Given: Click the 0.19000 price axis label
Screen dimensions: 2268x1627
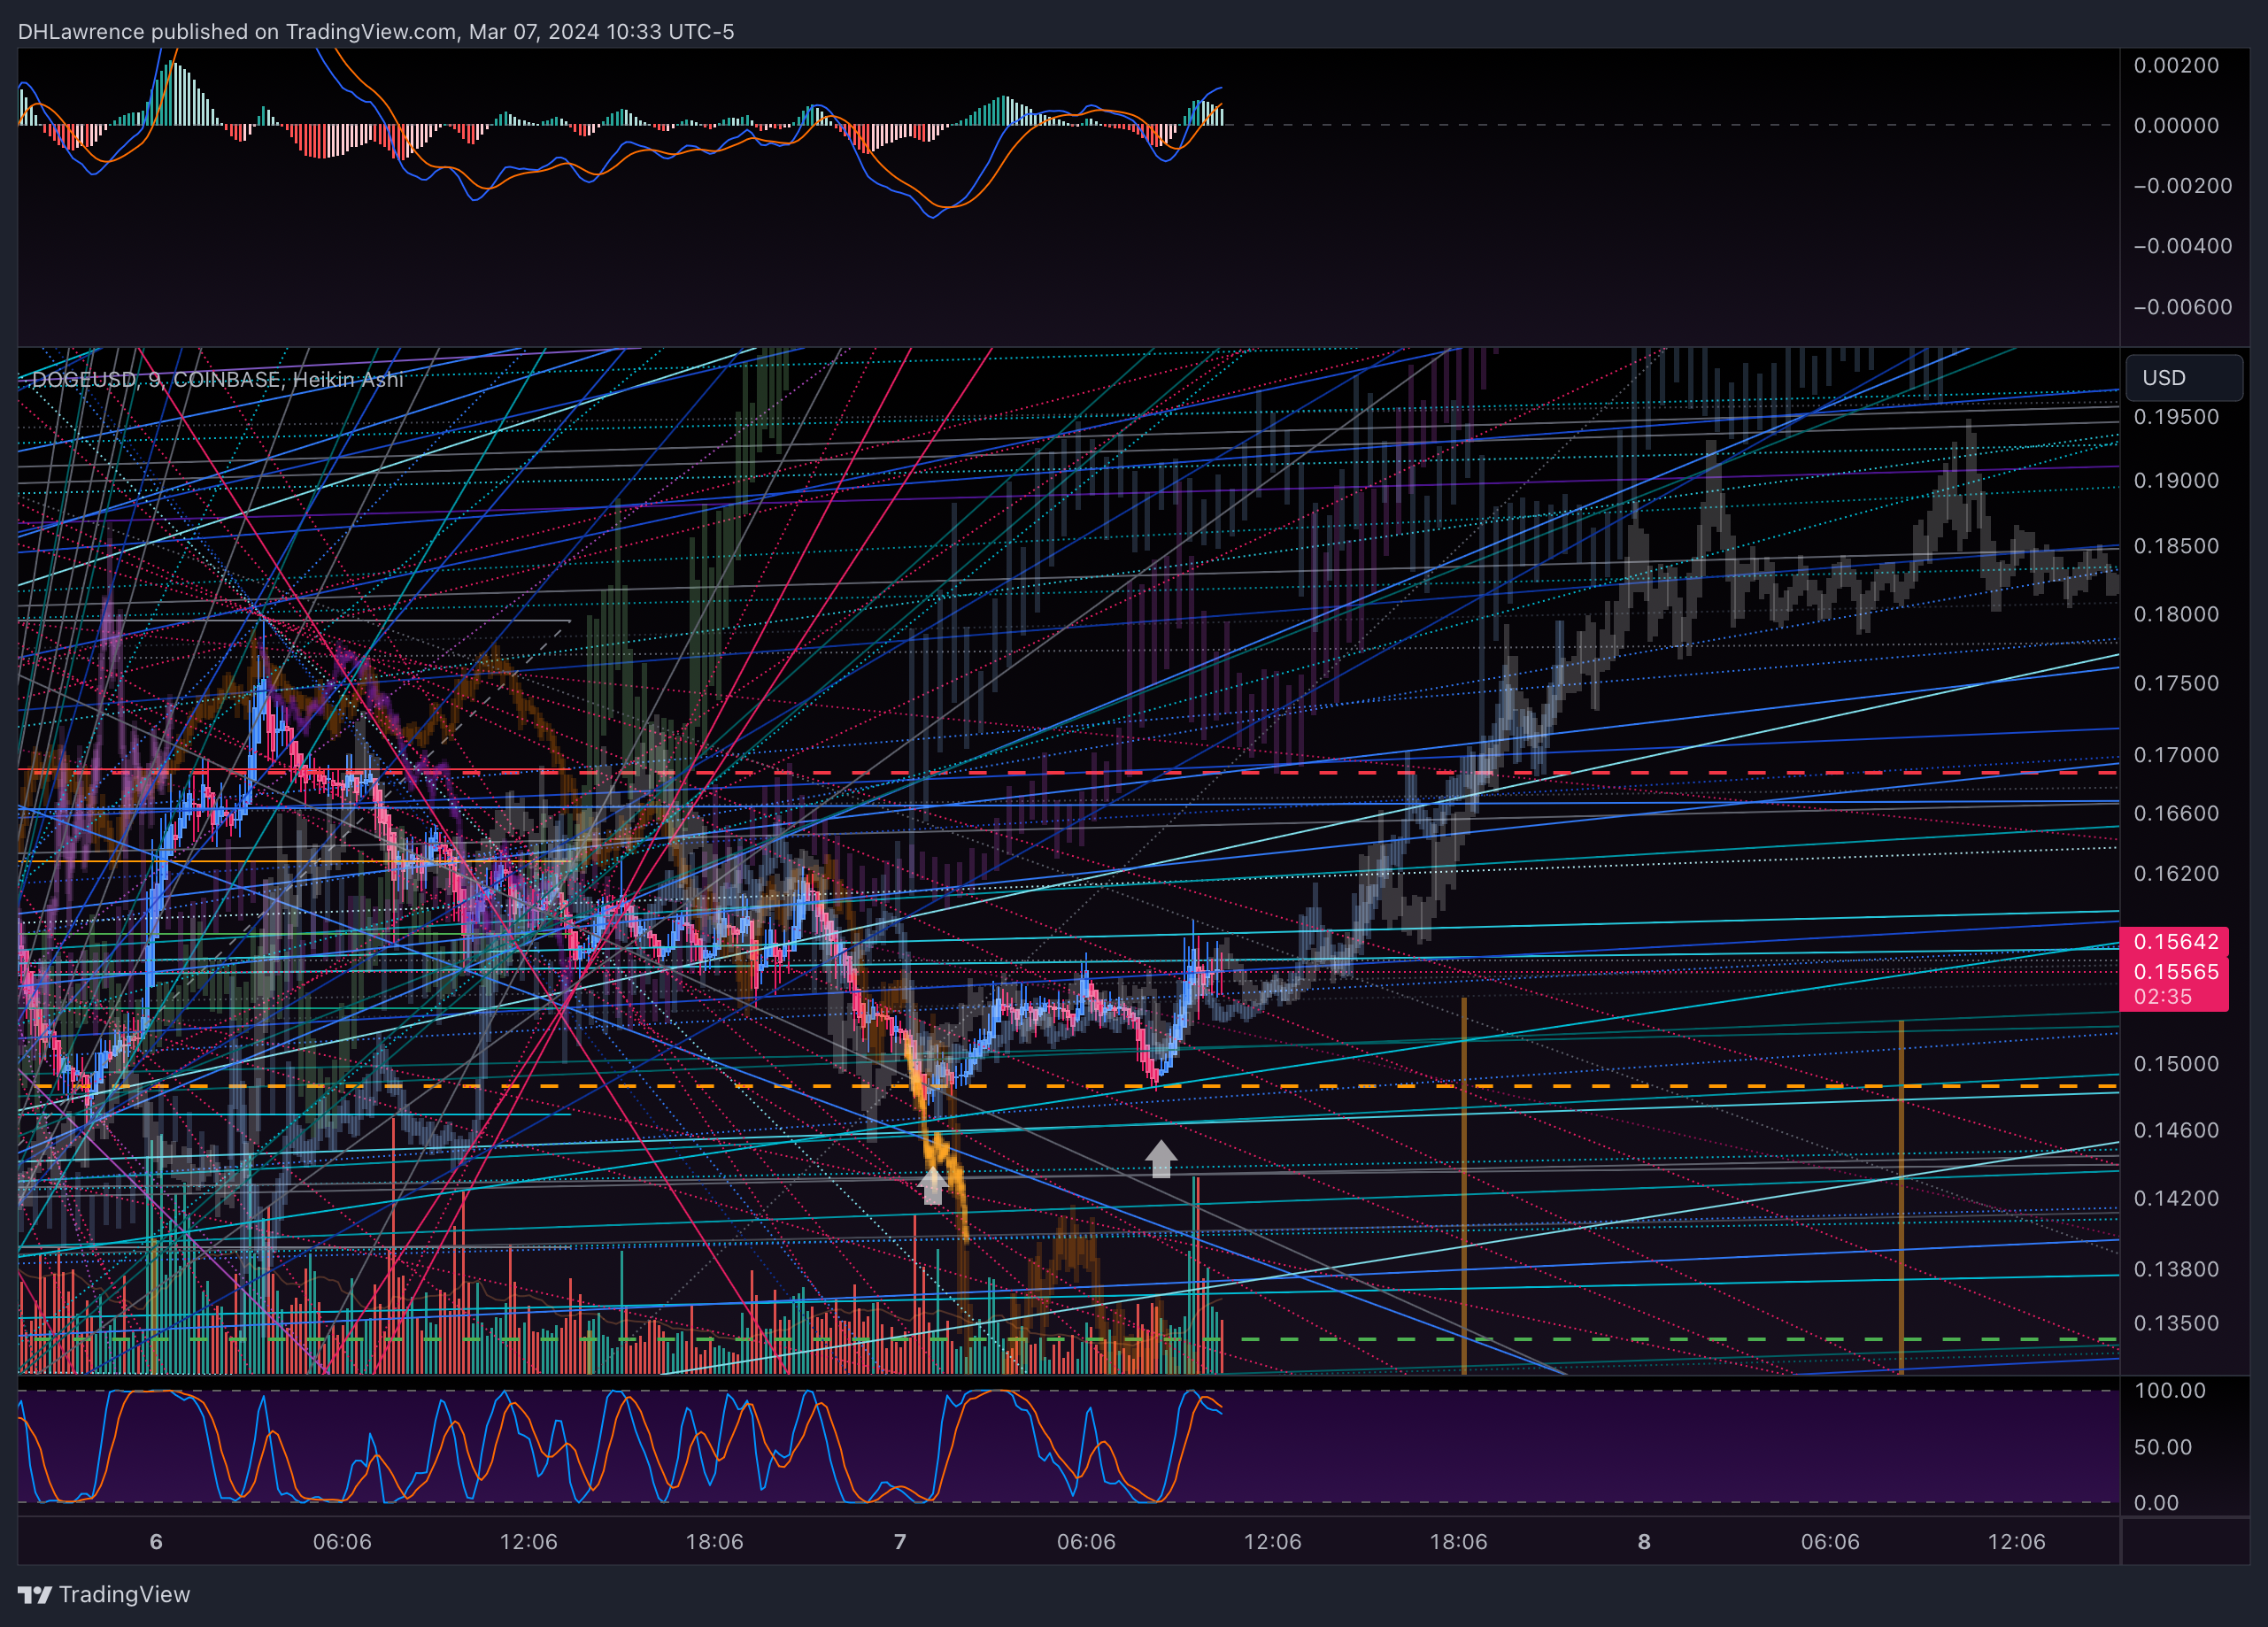Looking at the screenshot, I should tap(2176, 480).
